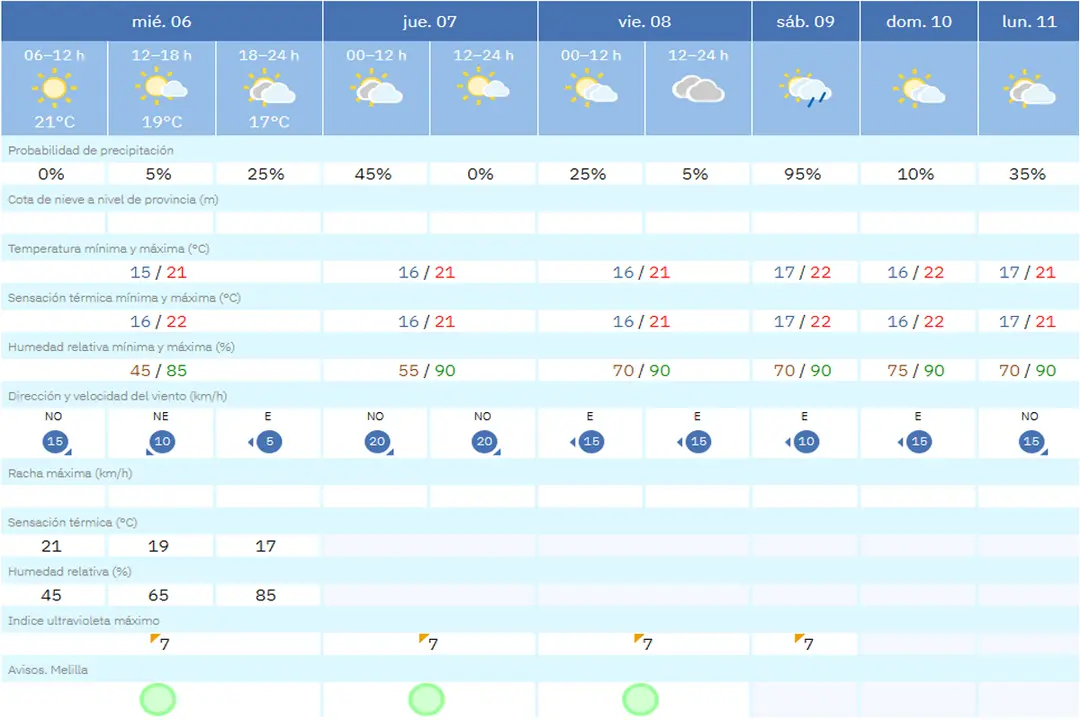1080x720 pixels.
Task: Click the NO 15 wind icon under mié. 06
Action: click(x=56, y=442)
